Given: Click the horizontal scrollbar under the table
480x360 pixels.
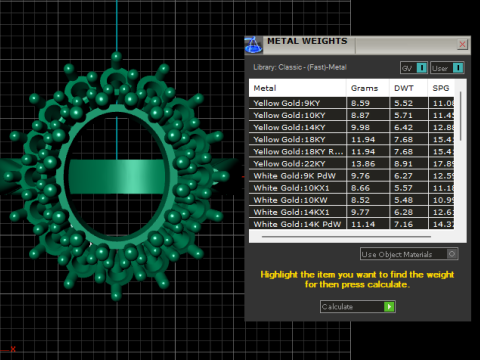Looking at the screenshot, I should pyautogui.click(x=346, y=237).
